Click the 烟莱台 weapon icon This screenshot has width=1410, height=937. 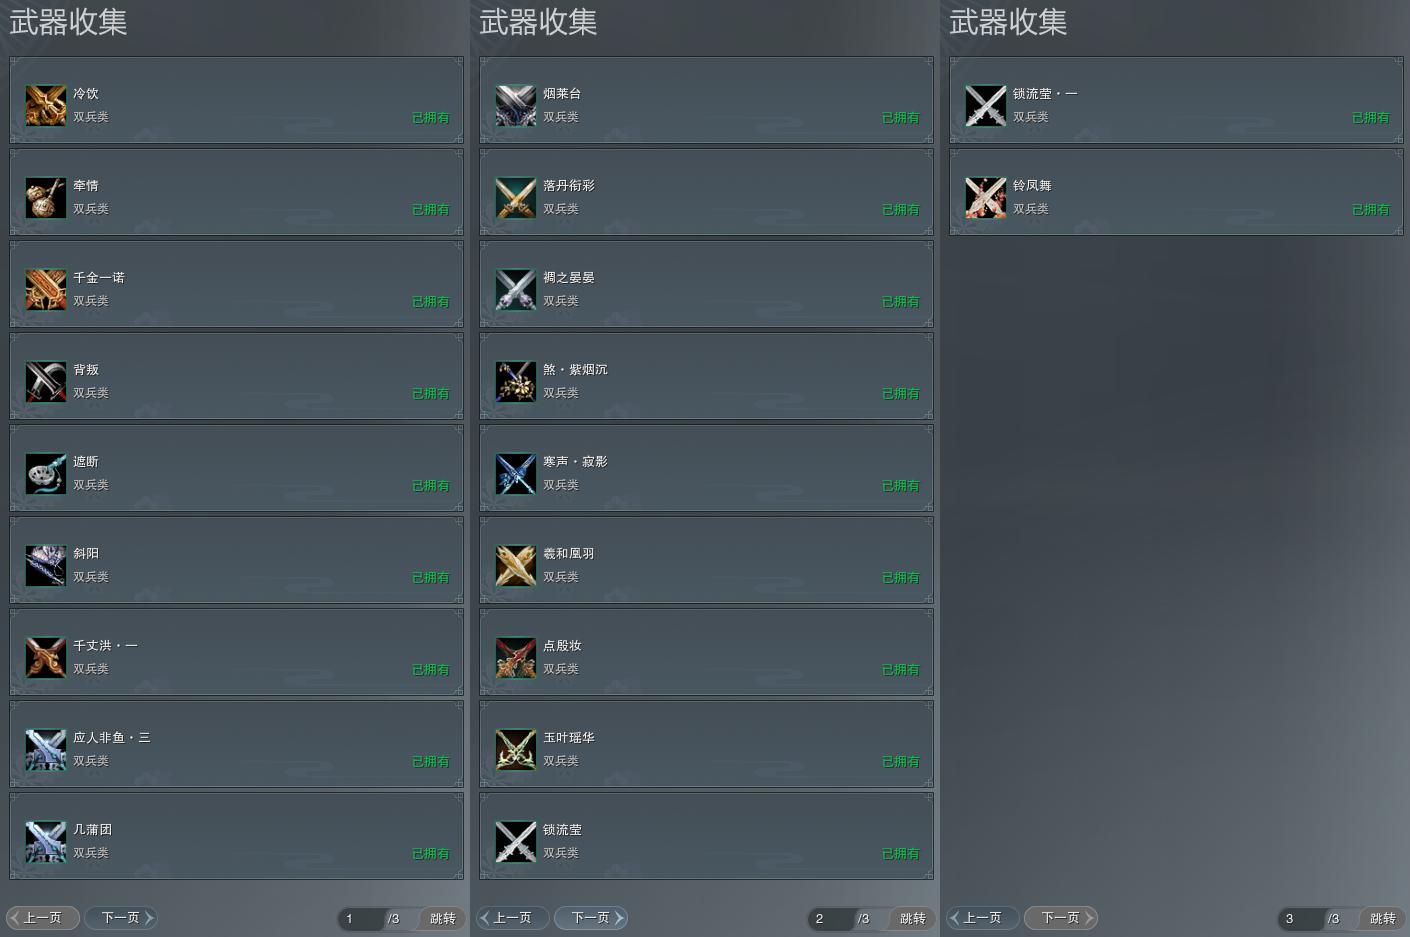516,105
